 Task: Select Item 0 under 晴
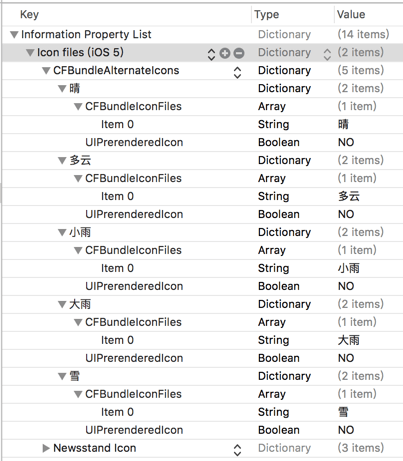(x=117, y=124)
